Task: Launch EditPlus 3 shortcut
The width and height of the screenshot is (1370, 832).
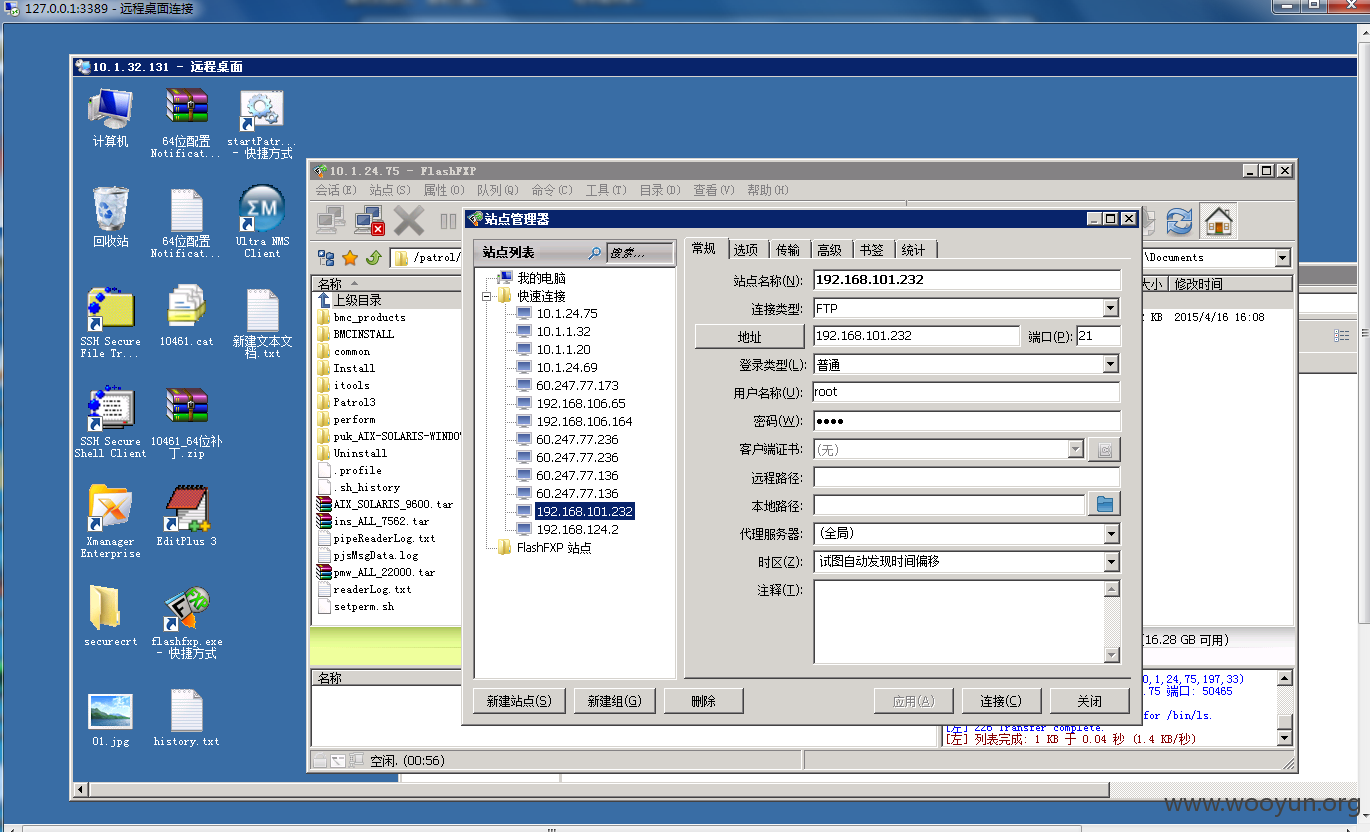Action: (186, 516)
